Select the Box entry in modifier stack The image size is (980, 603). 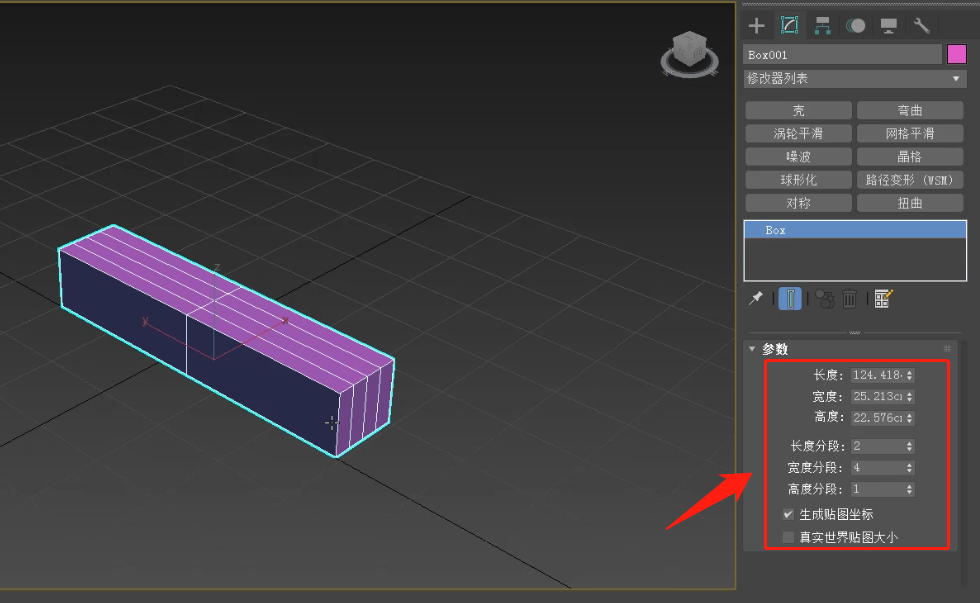[855, 230]
